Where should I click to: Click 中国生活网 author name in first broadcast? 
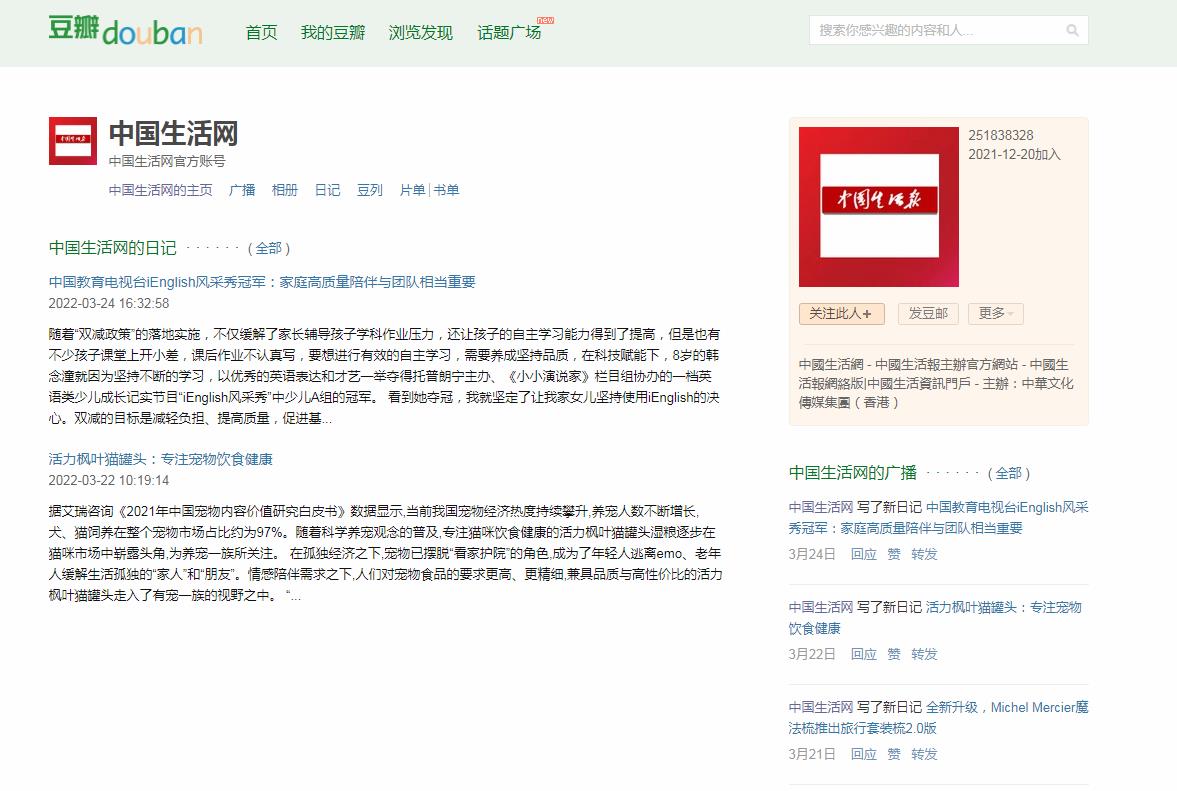coord(821,507)
